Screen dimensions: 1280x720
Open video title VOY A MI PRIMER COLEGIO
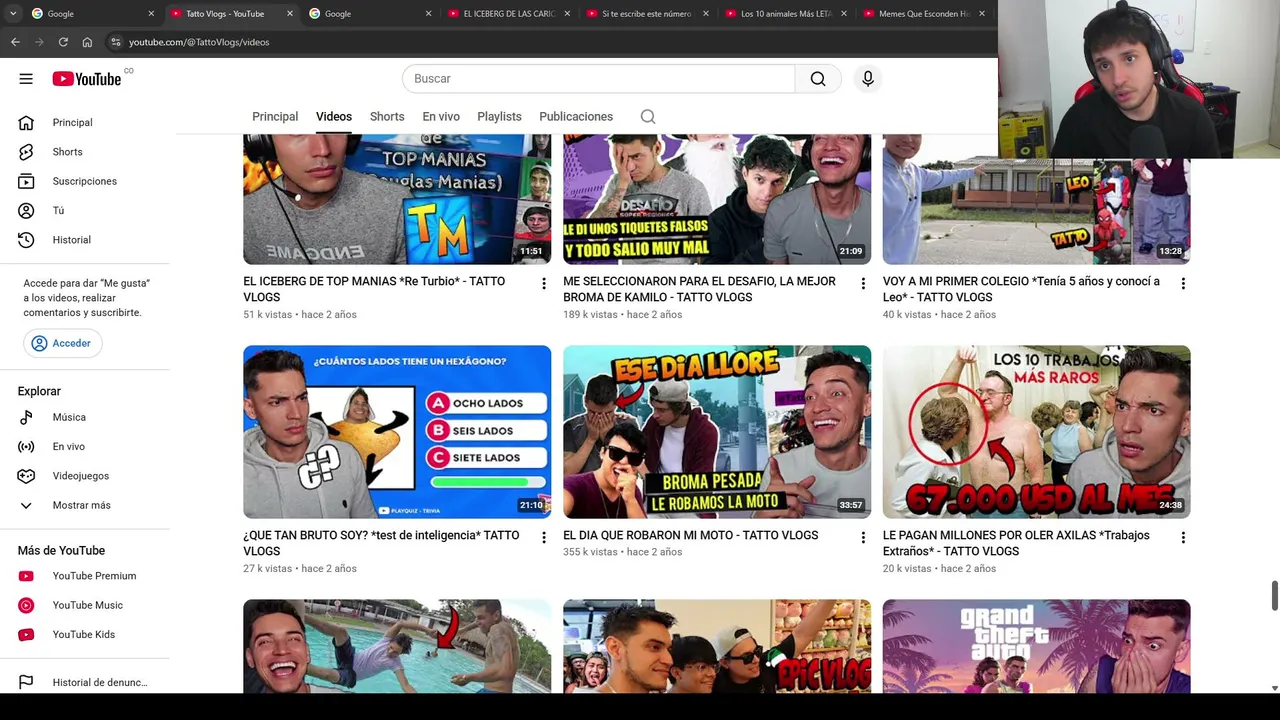click(x=1021, y=289)
